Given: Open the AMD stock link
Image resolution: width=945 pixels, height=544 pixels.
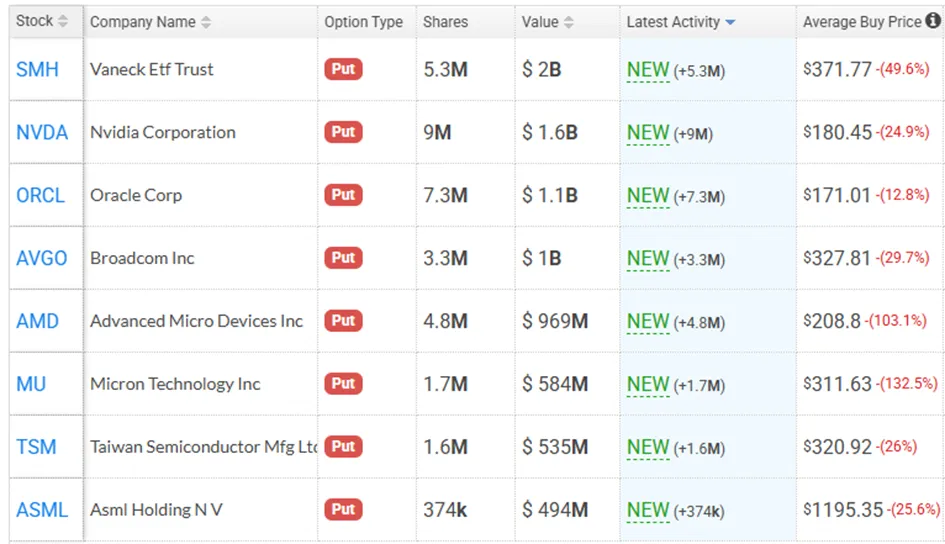Looking at the screenshot, I should (37, 321).
